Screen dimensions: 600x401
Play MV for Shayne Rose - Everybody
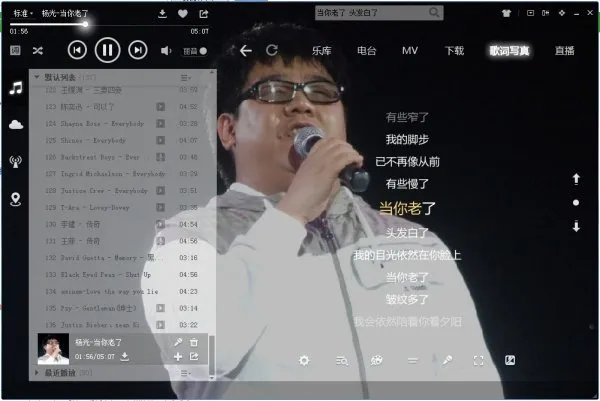(x=160, y=124)
